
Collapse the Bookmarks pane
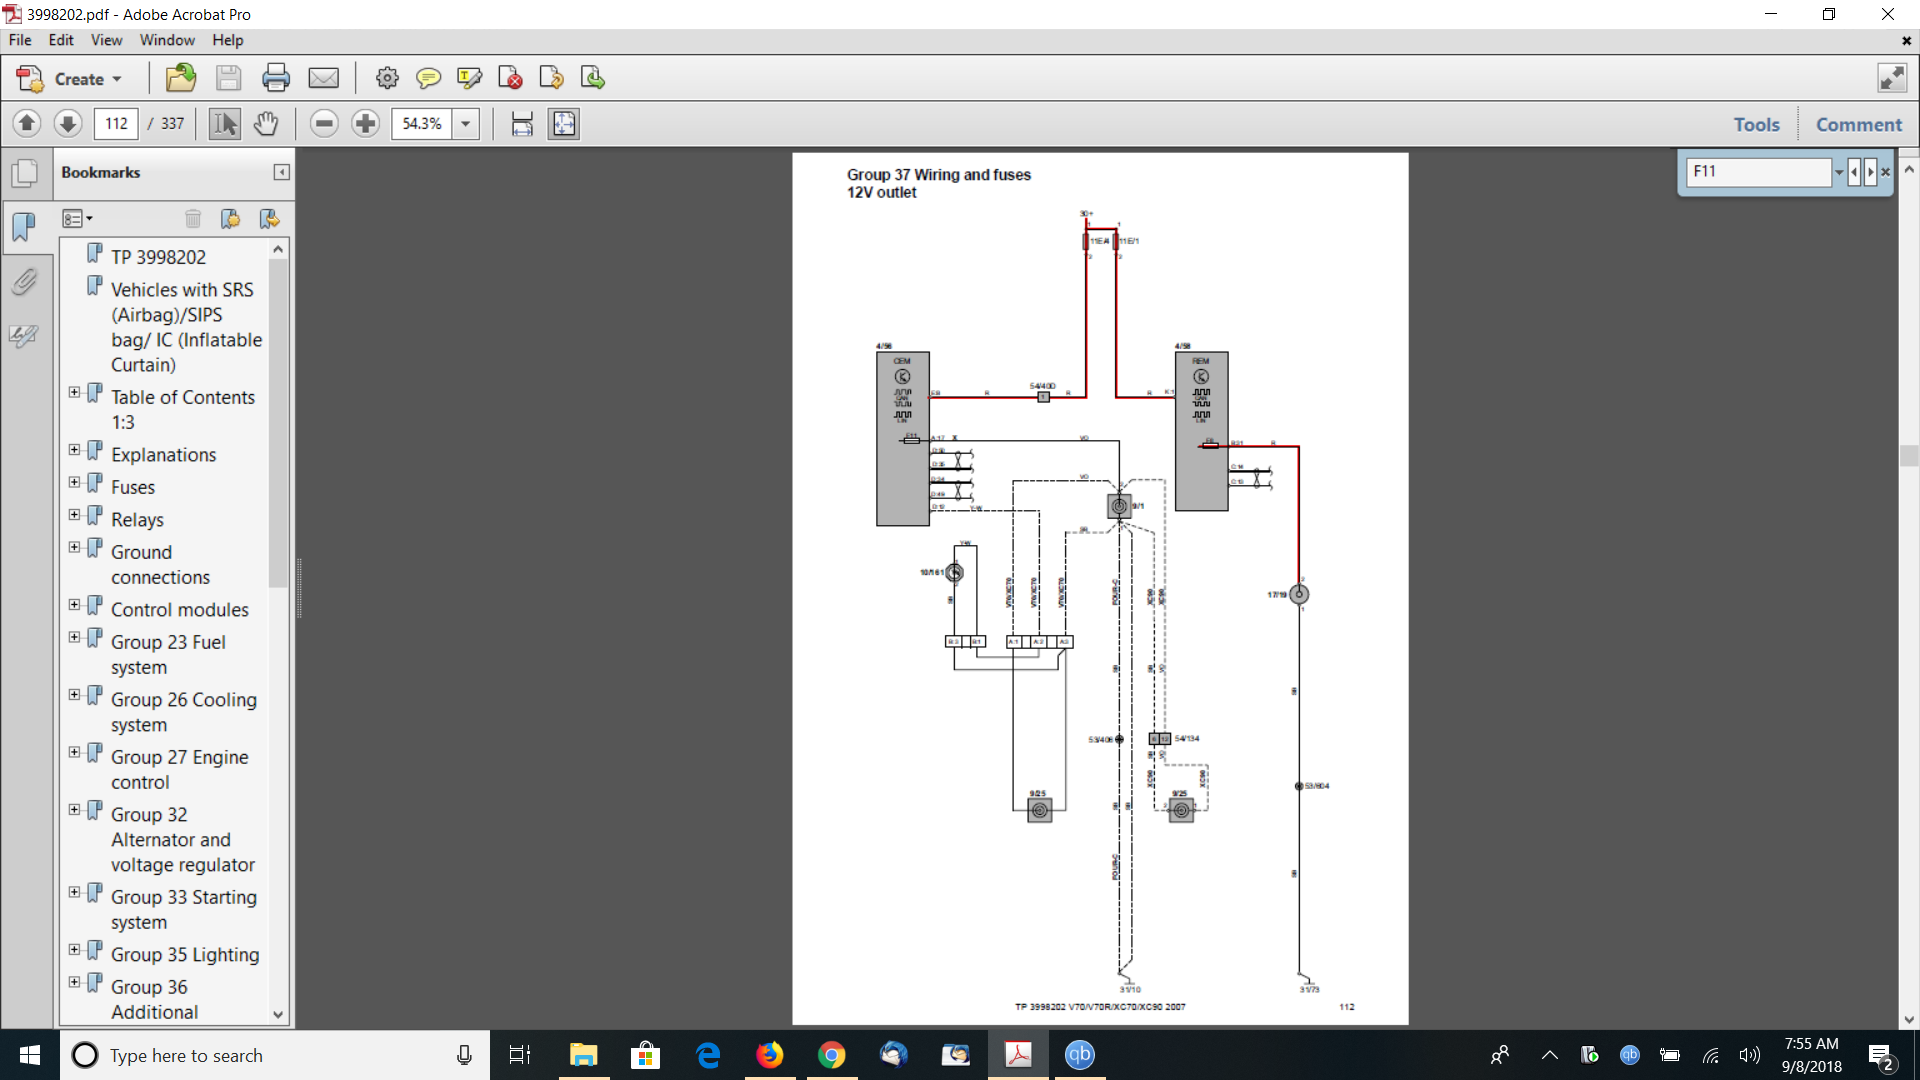click(282, 172)
